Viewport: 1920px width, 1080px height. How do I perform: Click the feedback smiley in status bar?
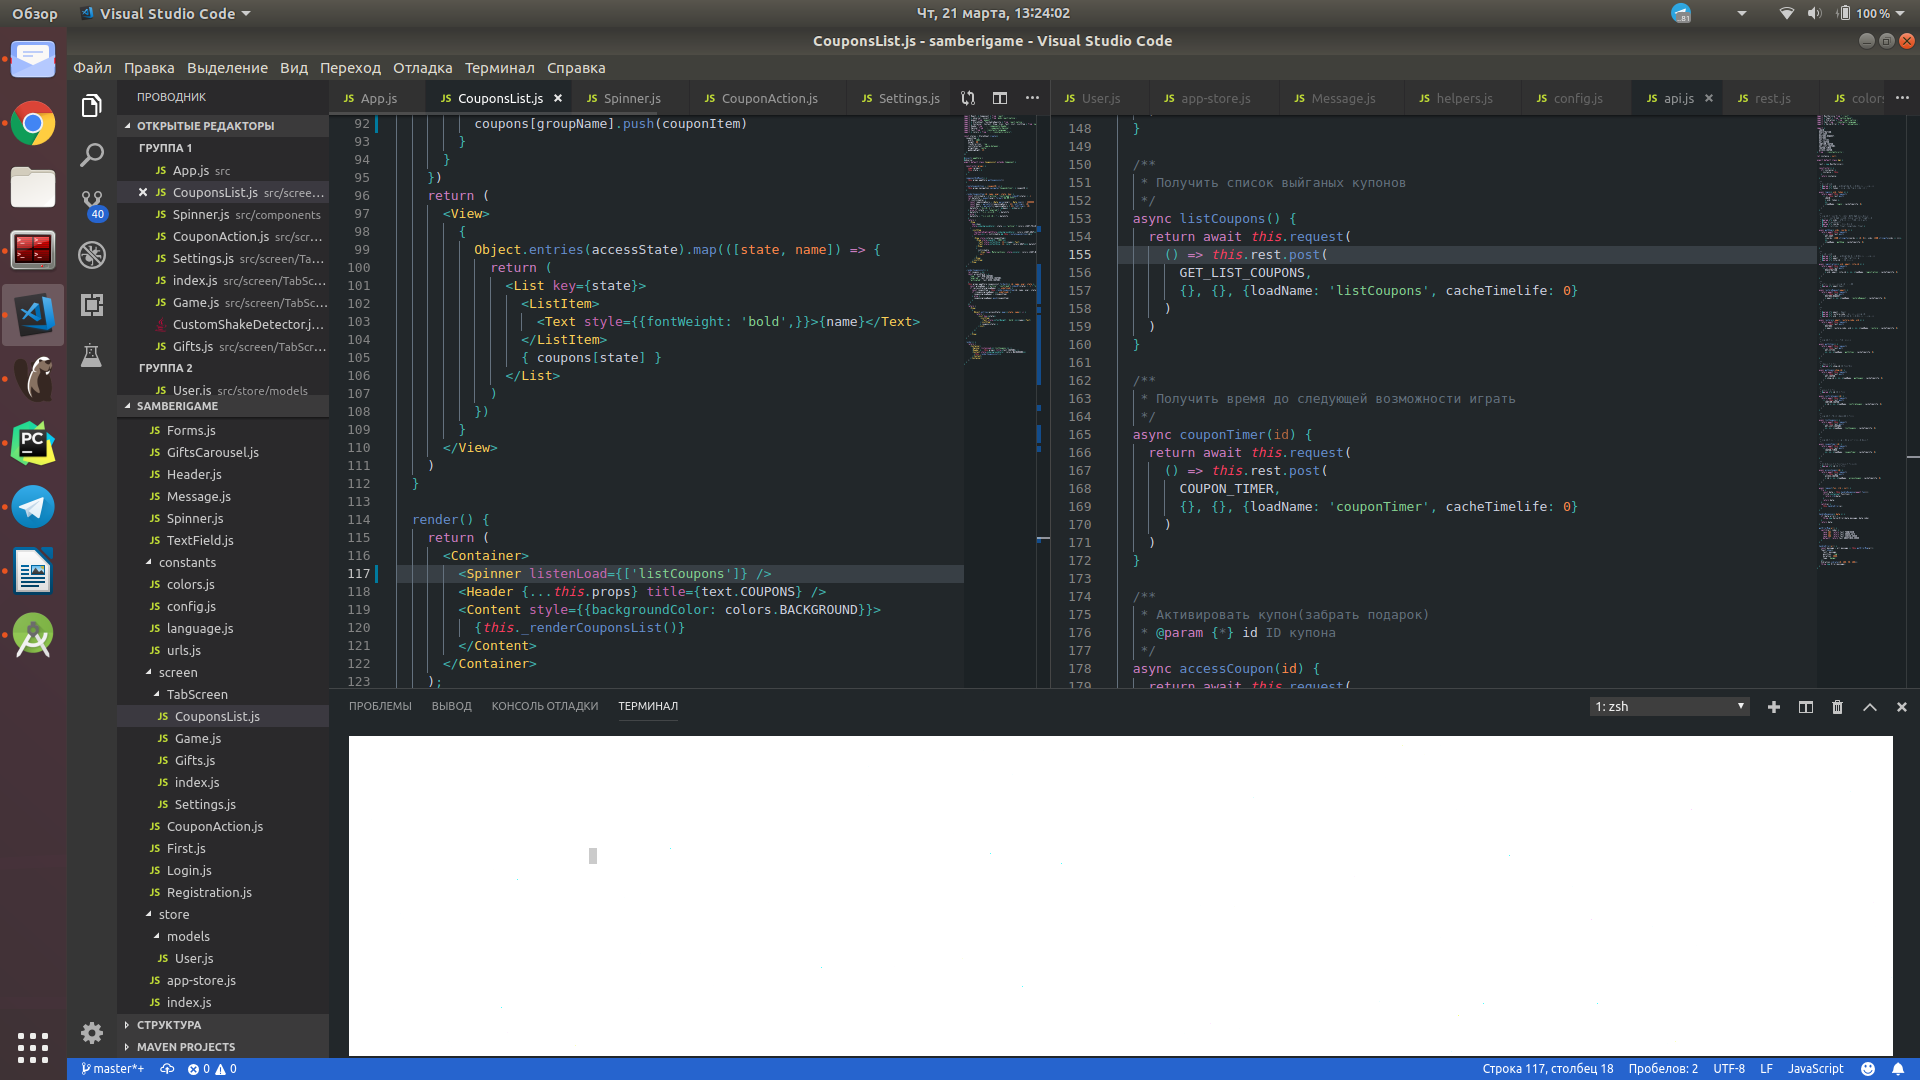point(1868,1069)
